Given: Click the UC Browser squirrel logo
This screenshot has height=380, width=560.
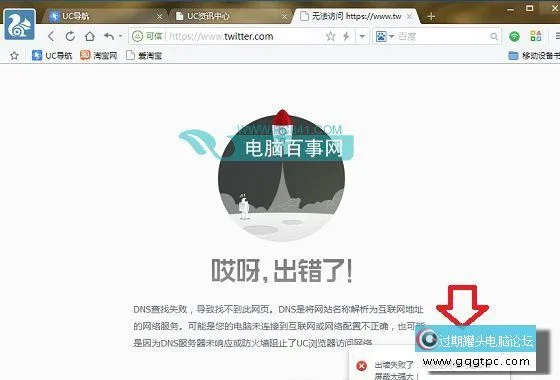Looking at the screenshot, I should click(20, 24).
